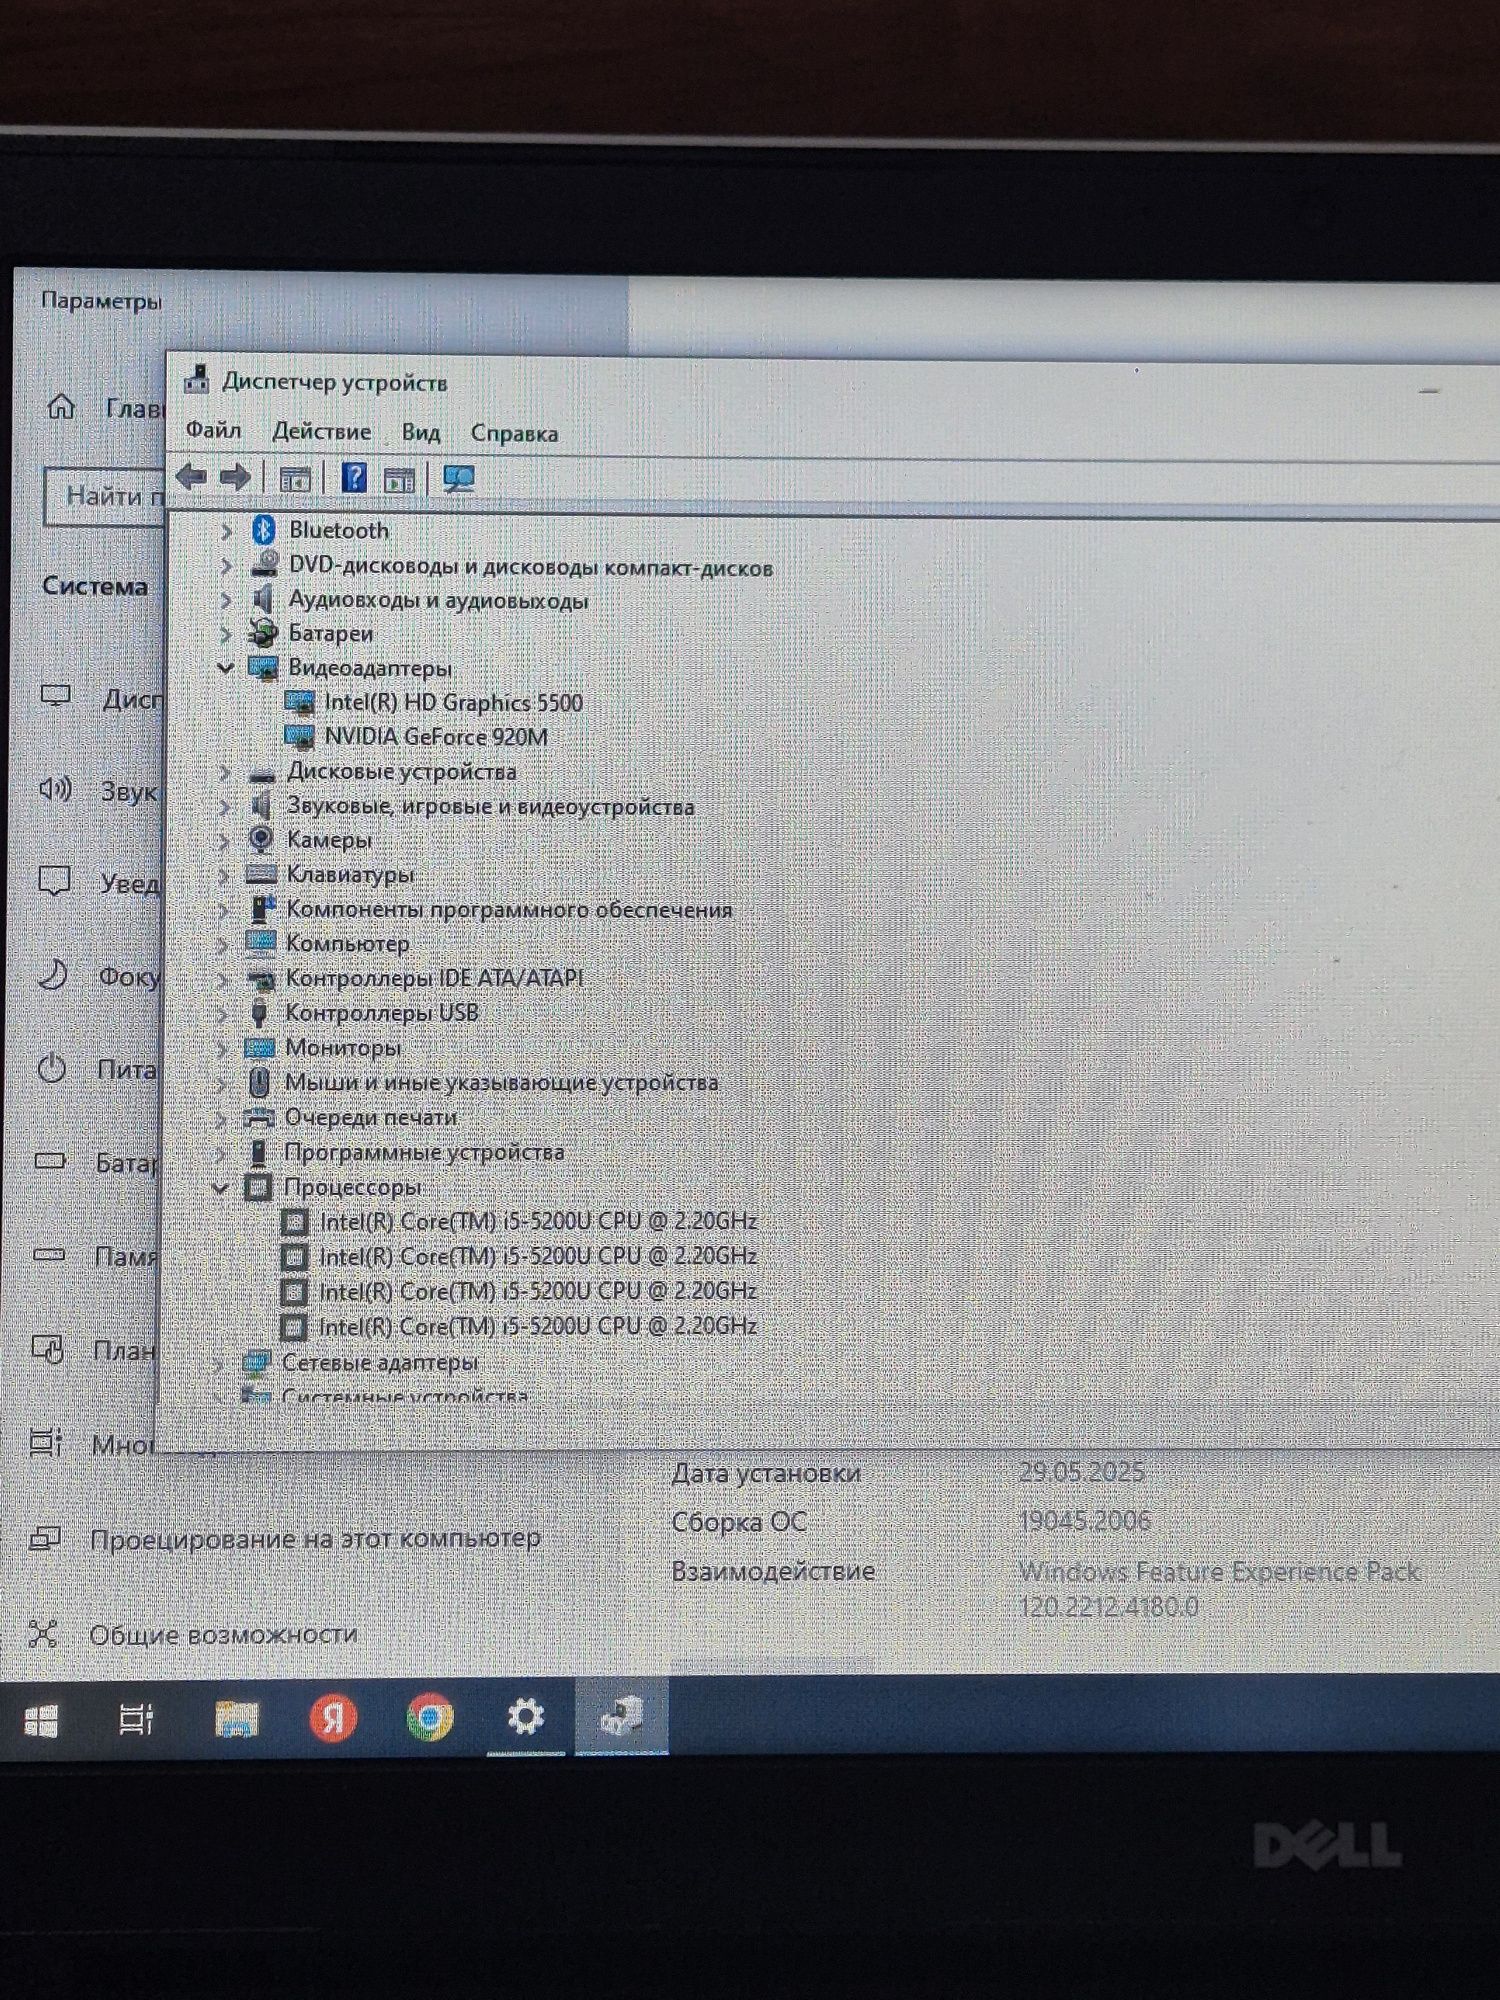
Task: Select first Intel Core i5-5200U processor entry
Action: coord(538,1221)
